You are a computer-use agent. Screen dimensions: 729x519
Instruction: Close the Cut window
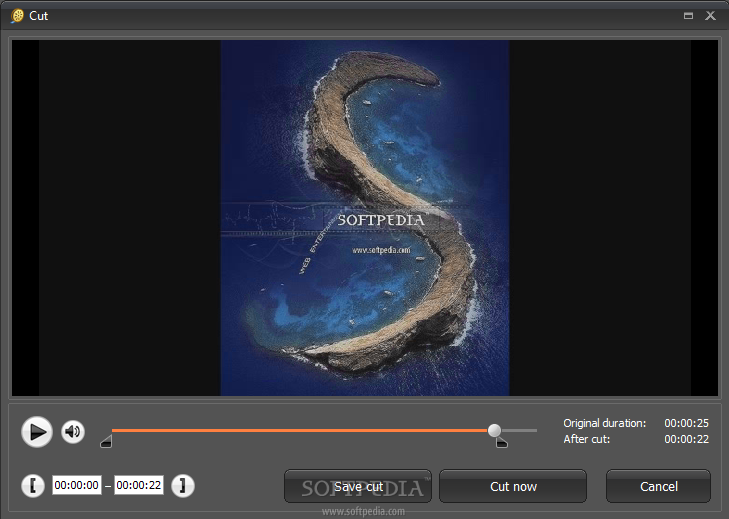pos(710,16)
